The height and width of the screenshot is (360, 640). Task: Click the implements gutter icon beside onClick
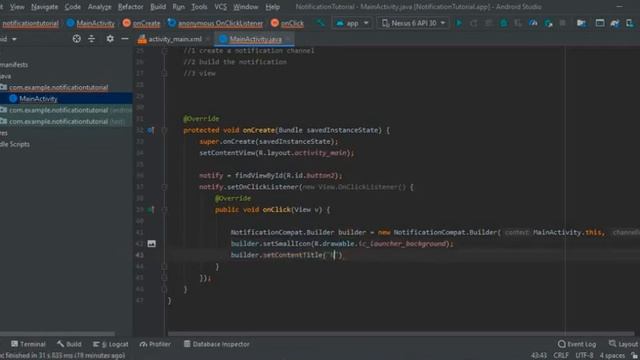(x=151, y=209)
